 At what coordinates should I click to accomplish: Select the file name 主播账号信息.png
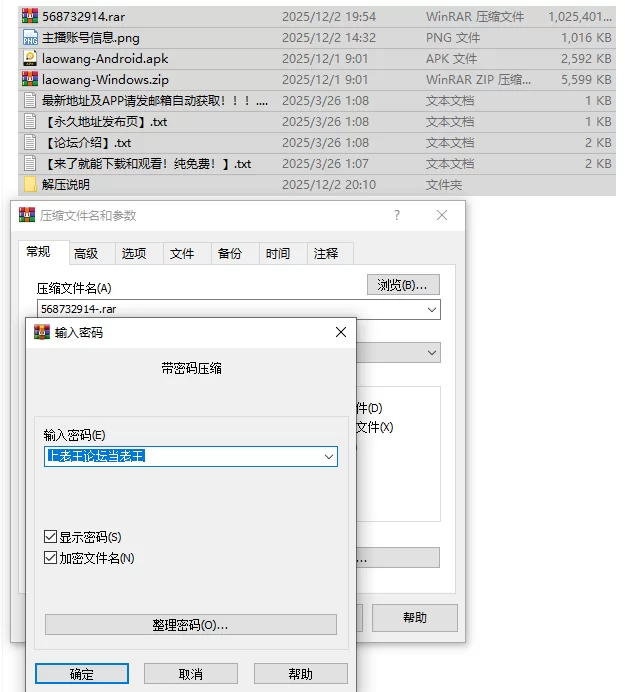[90, 38]
